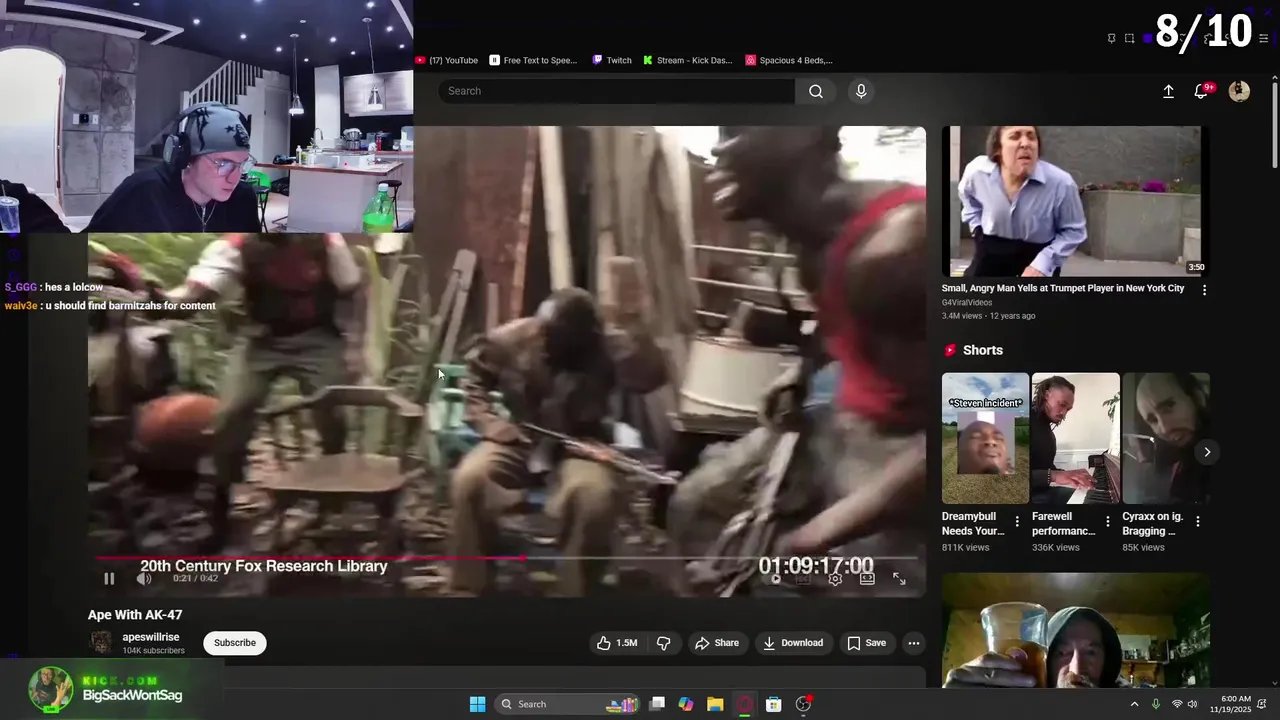The height and width of the screenshot is (720, 1280).
Task: Click the snapshot icon in browser toolbar
Action: 1130,38
